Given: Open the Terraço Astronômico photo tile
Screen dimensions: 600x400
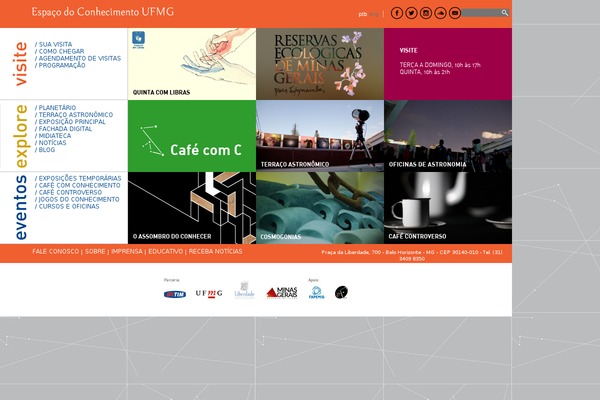Looking at the screenshot, I should coord(320,136).
